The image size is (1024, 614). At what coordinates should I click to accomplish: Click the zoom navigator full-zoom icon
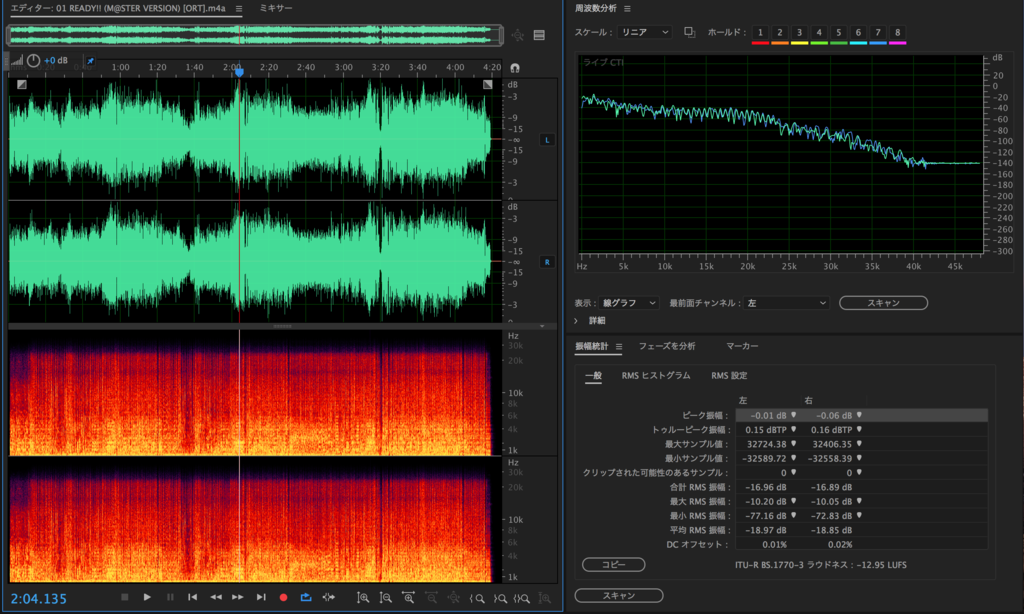tap(518, 35)
